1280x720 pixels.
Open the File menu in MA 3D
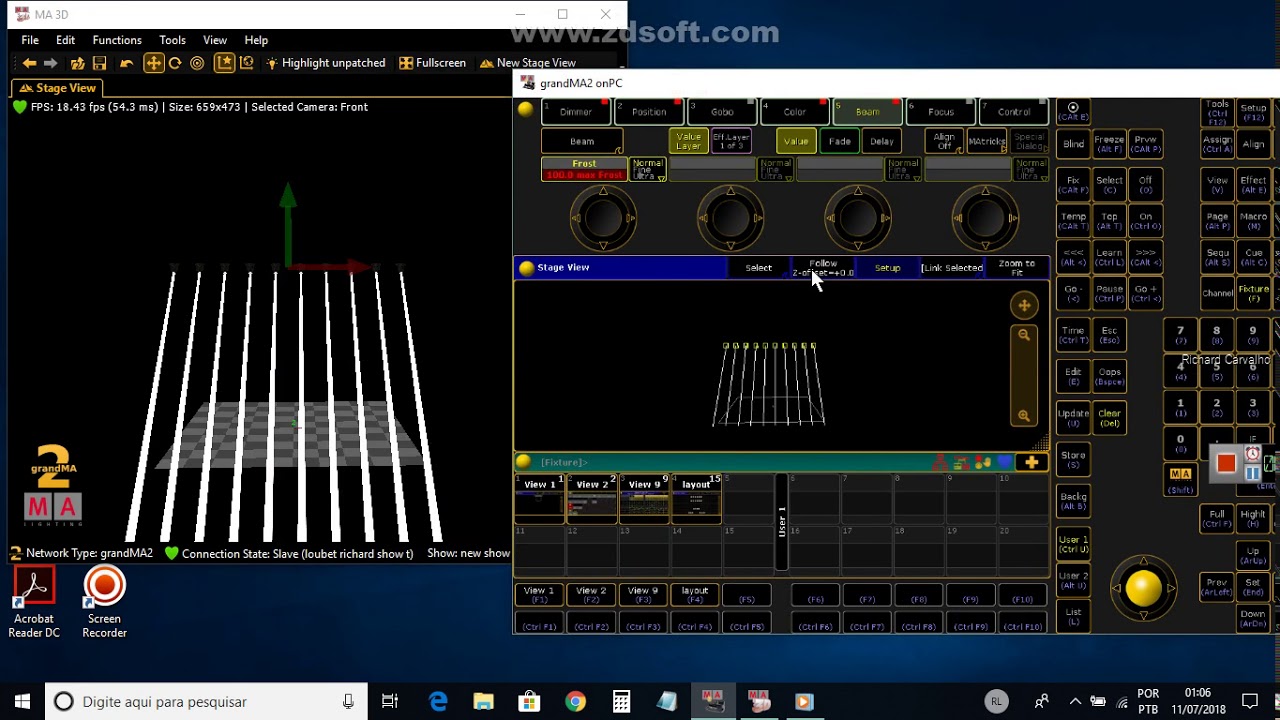click(30, 40)
